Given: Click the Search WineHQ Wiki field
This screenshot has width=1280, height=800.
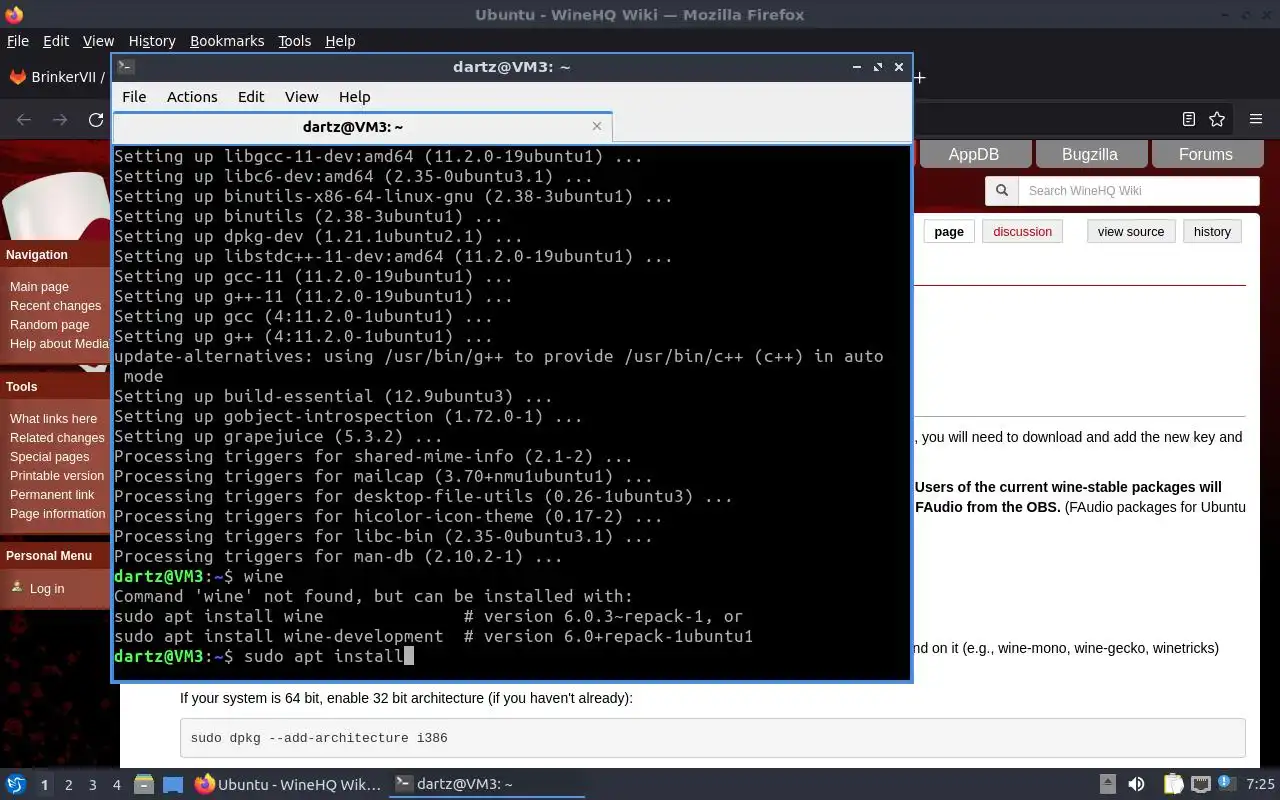Looking at the screenshot, I should coord(1138,190).
